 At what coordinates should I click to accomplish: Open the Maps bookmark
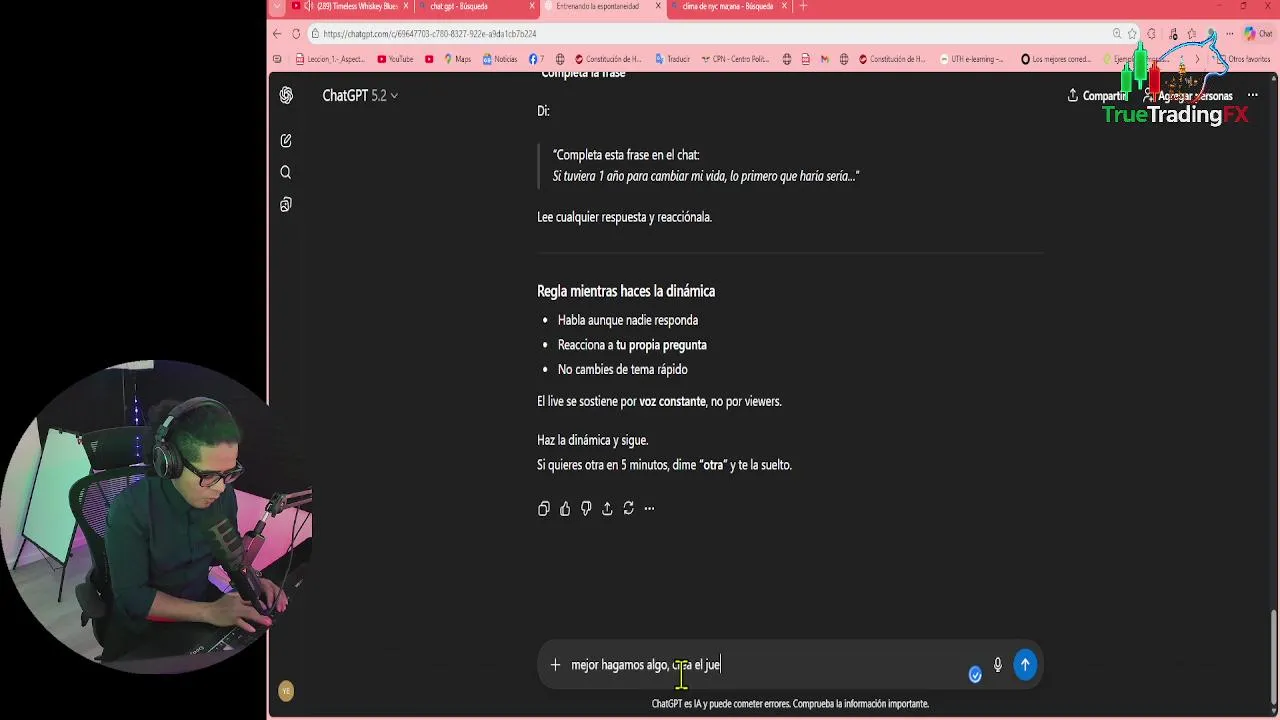[x=457, y=59]
